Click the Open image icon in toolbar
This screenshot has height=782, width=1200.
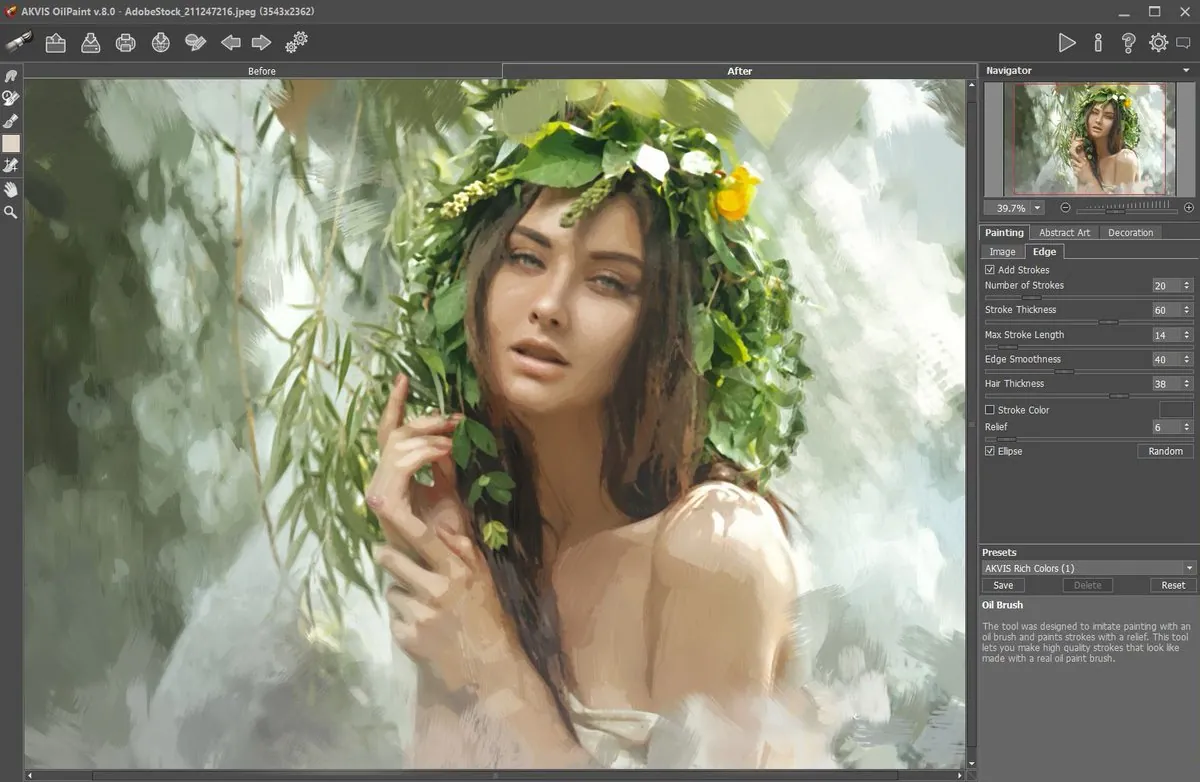56,42
